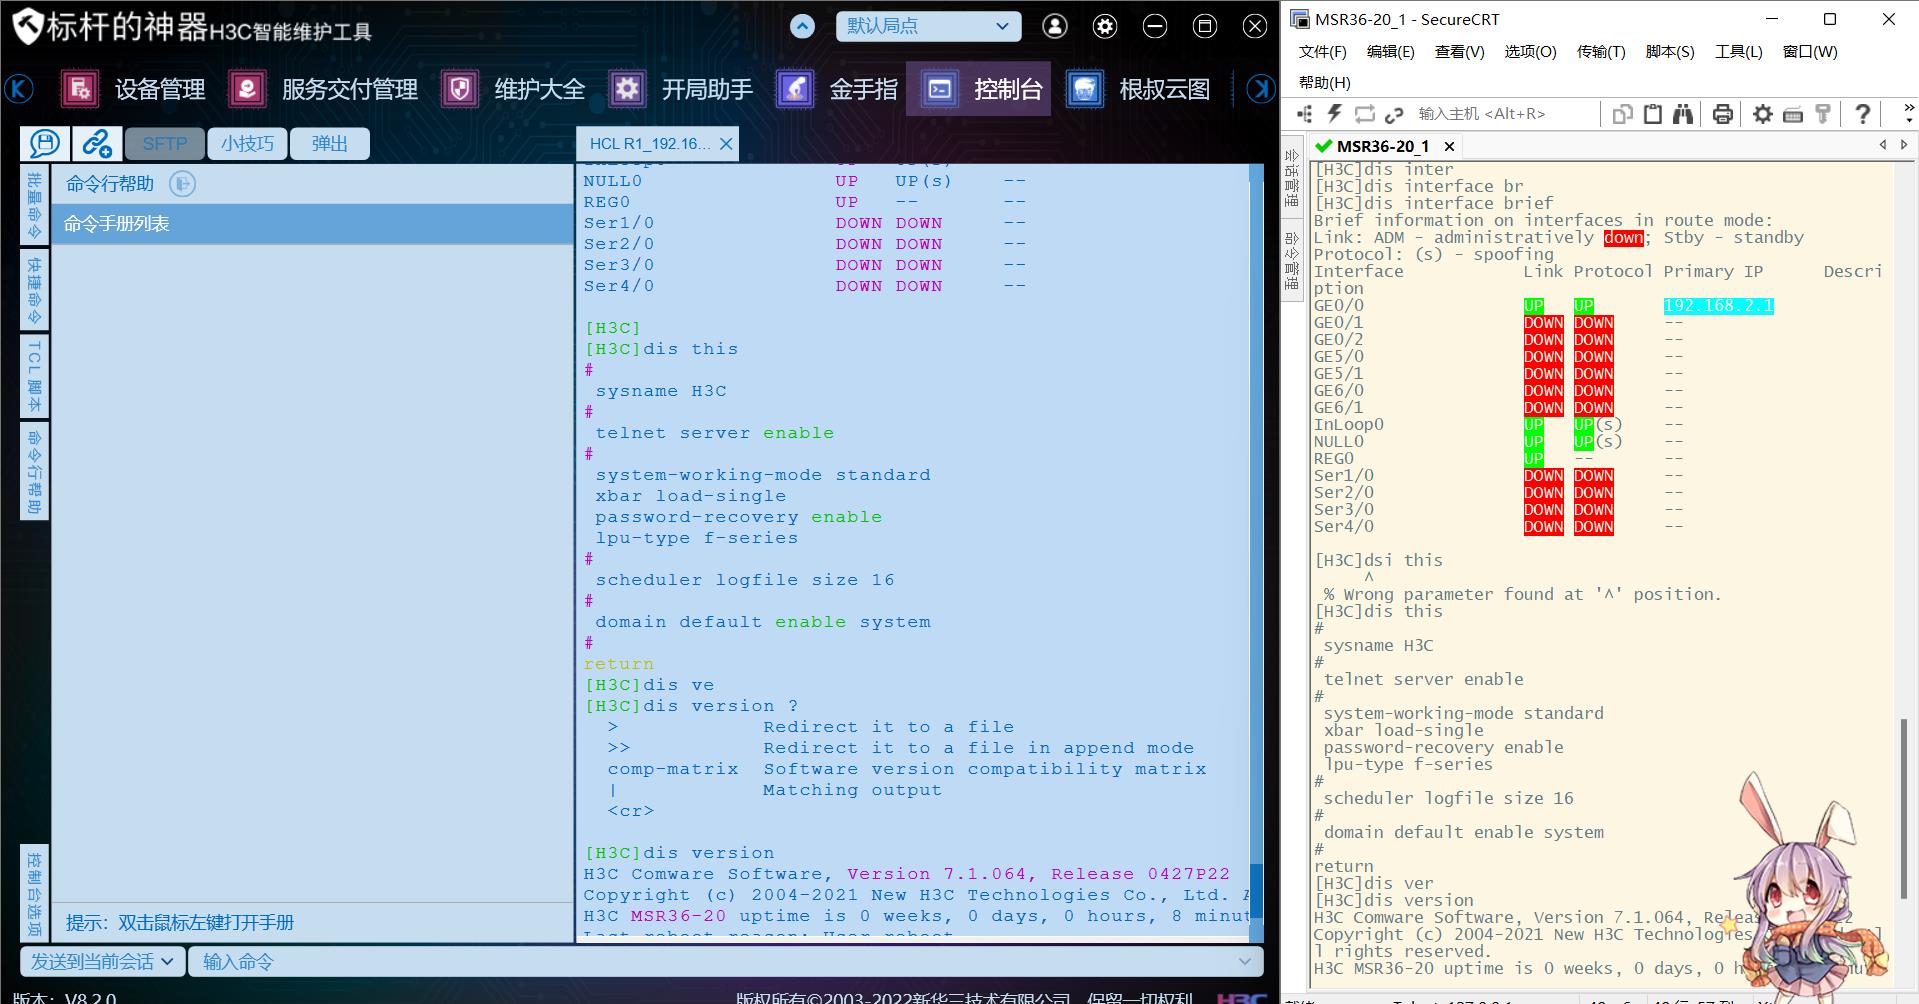Expand the SecureCRT toolbar overflow arrow
This screenshot has height=1004, width=1919.
point(1908,113)
